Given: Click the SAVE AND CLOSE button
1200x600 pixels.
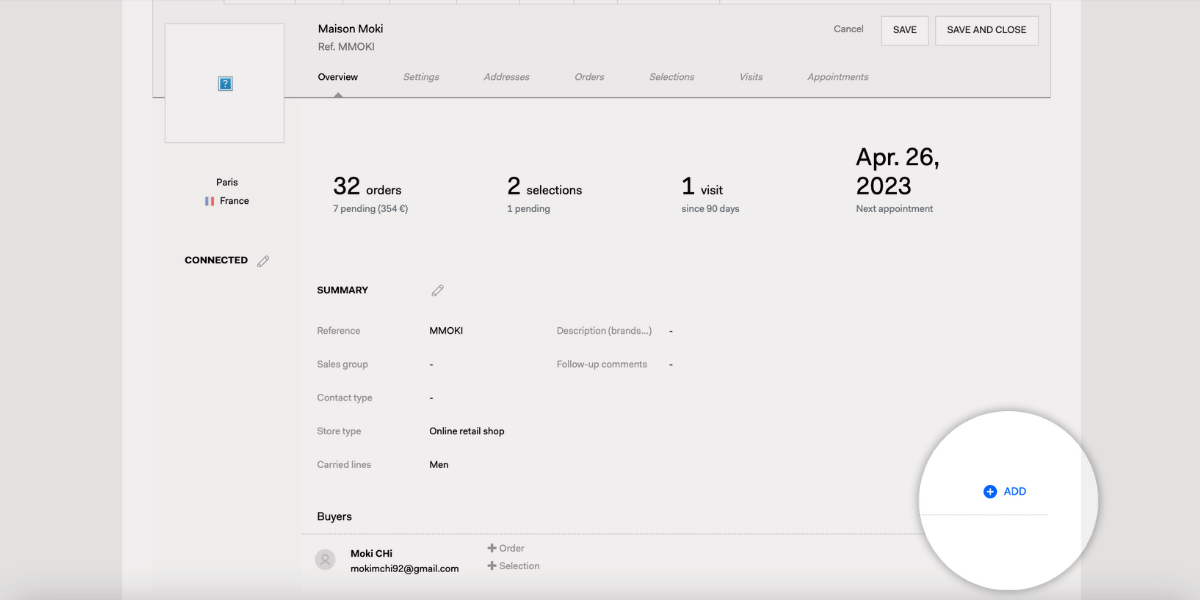Looking at the screenshot, I should (x=987, y=30).
